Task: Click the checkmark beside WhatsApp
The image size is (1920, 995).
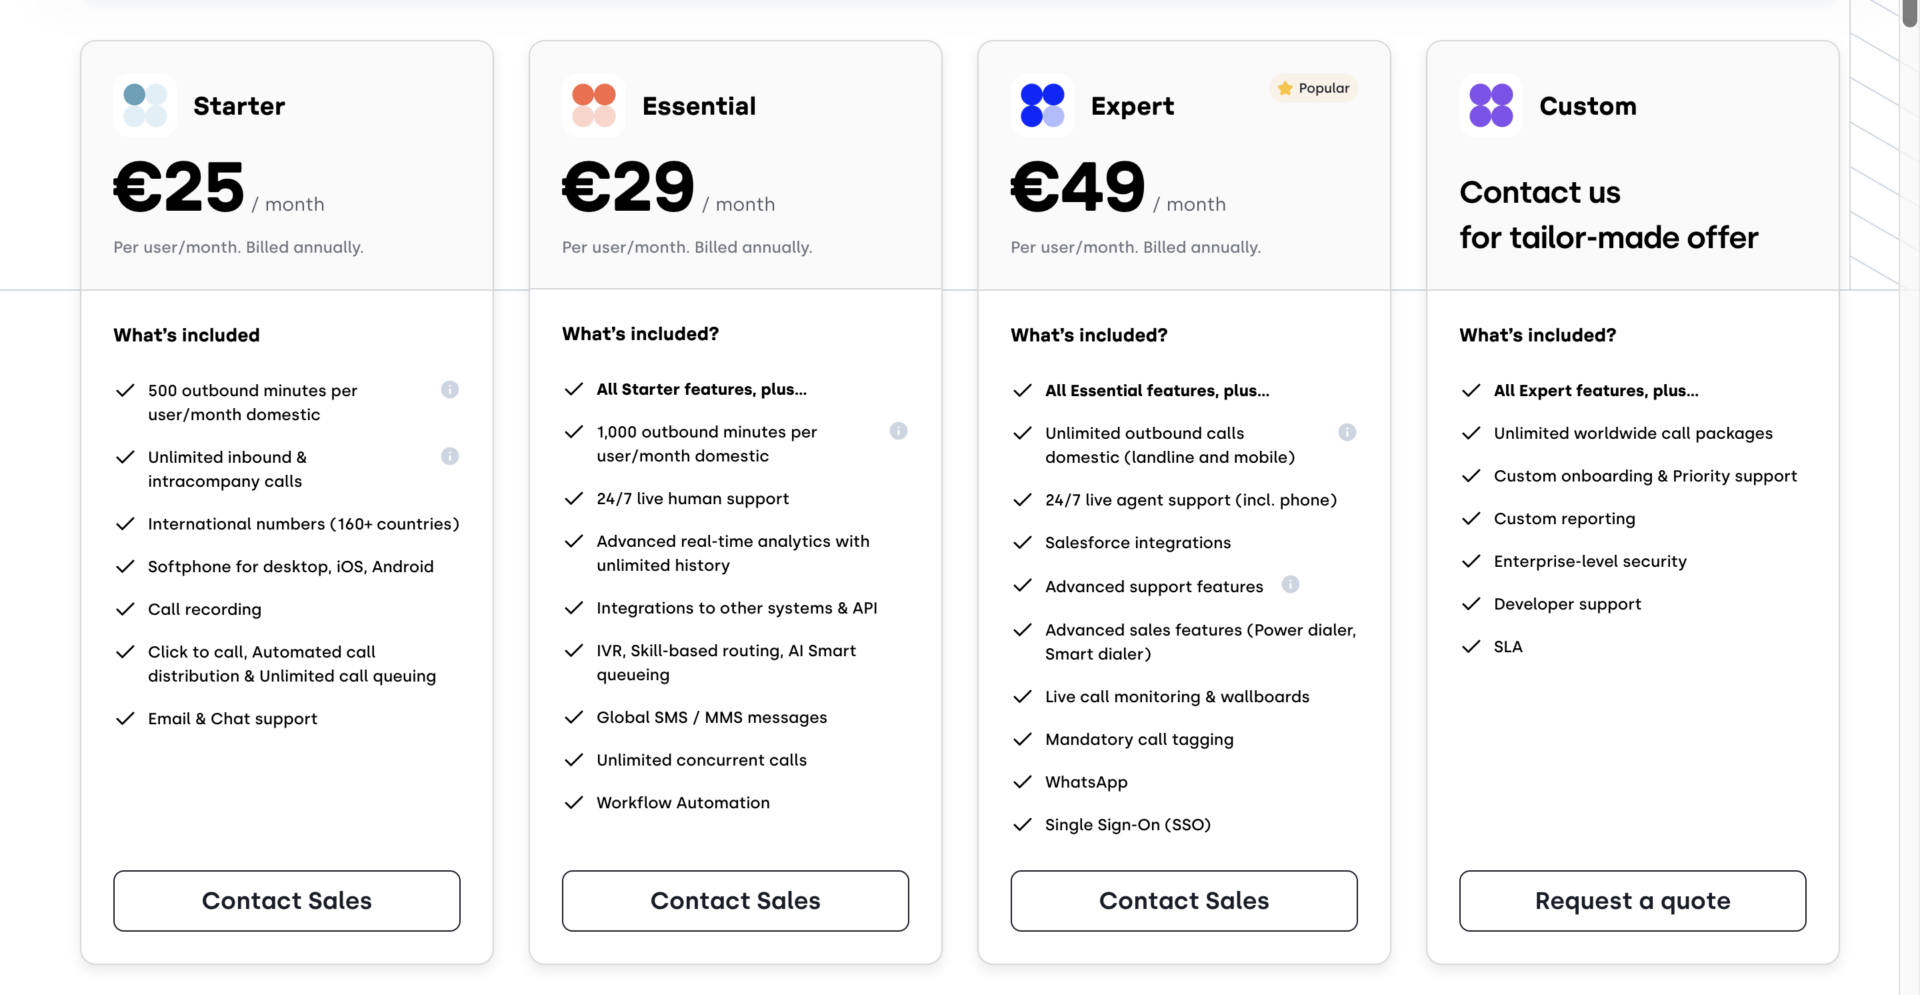Action: click(1023, 782)
